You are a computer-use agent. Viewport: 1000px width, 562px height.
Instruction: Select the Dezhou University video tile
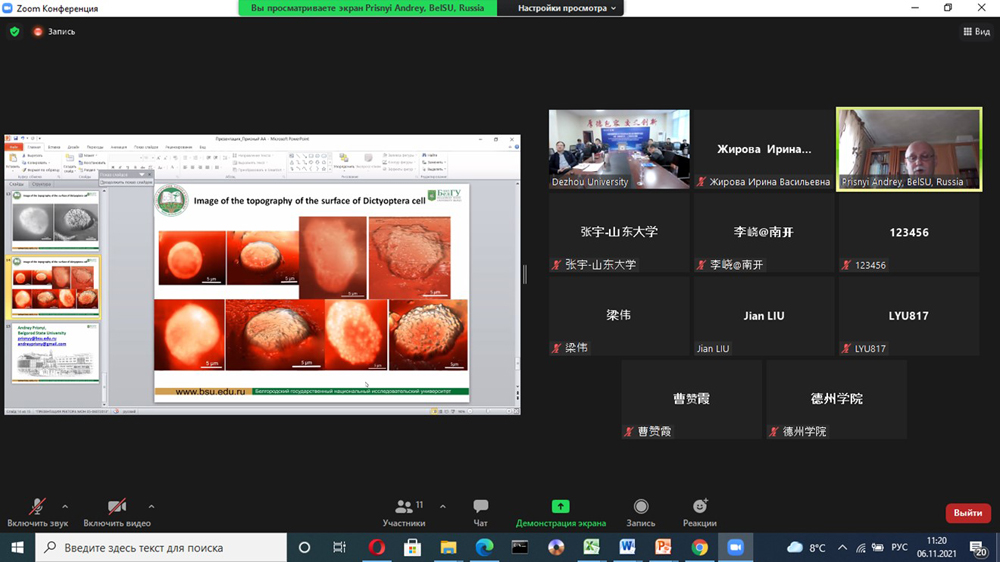pos(619,148)
